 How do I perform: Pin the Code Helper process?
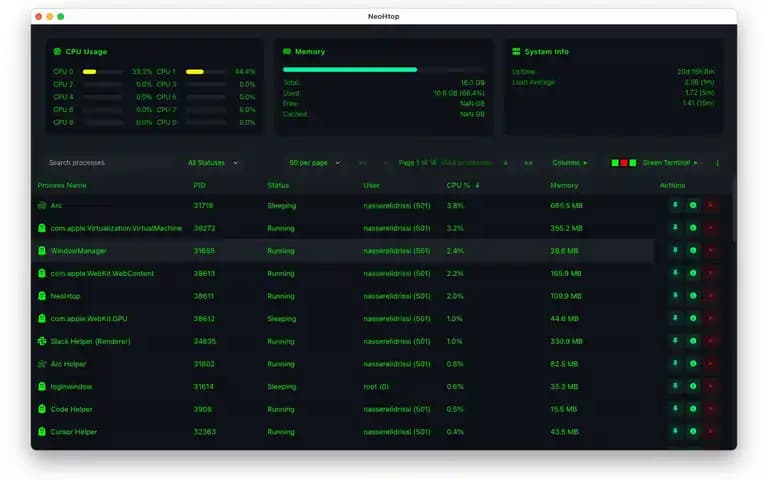675,408
